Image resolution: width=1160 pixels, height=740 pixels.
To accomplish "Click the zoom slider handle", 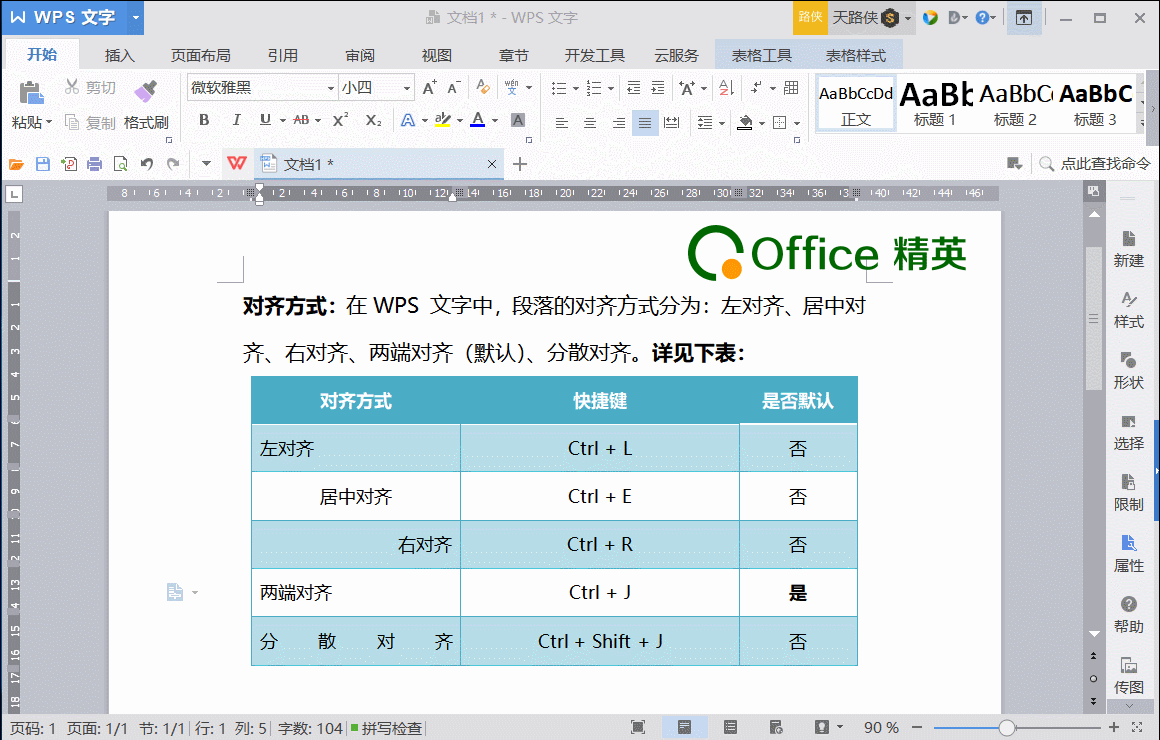I will tap(1006, 727).
